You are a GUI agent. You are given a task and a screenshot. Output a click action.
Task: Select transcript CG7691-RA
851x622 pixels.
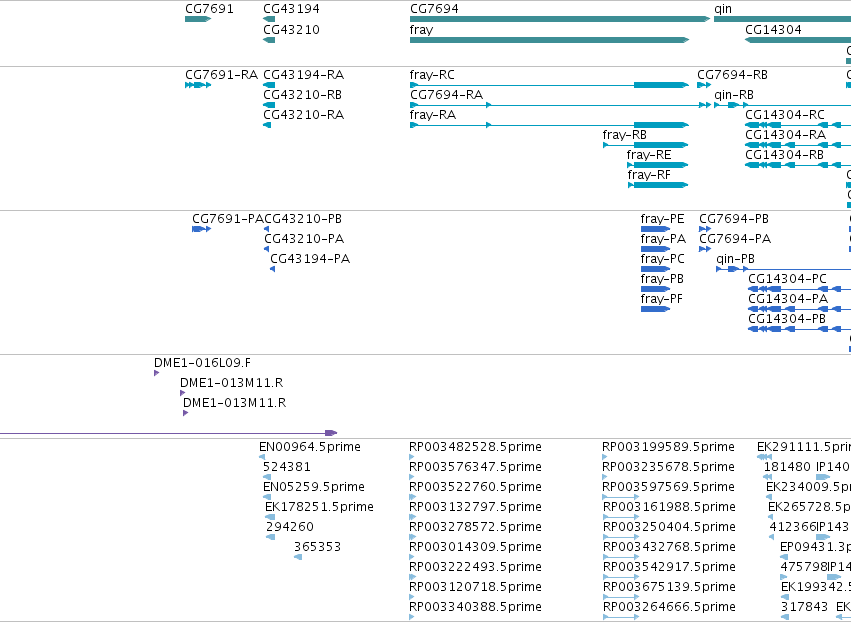(221, 75)
